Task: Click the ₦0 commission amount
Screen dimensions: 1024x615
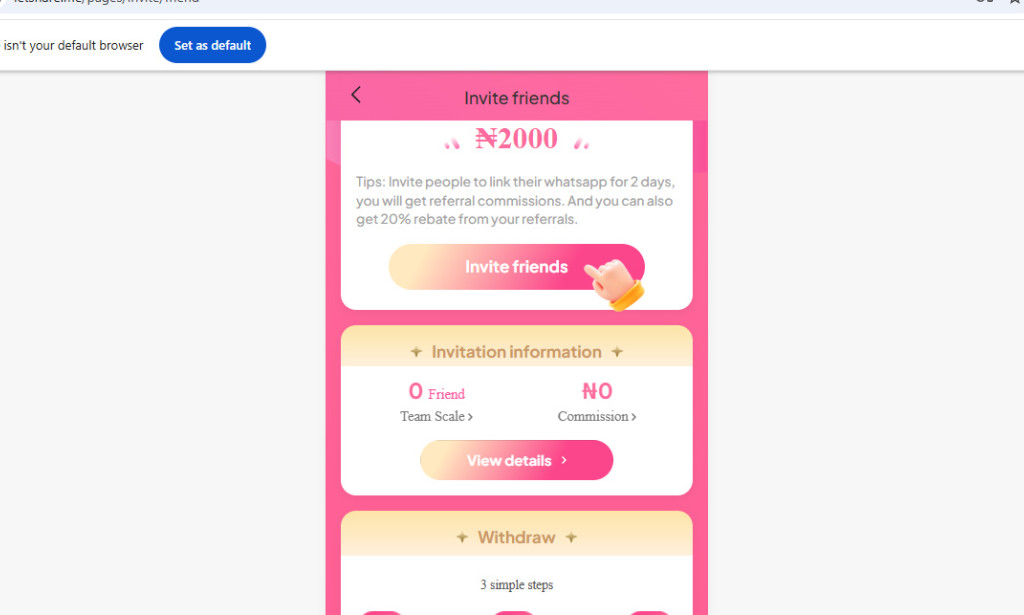Action: click(596, 391)
